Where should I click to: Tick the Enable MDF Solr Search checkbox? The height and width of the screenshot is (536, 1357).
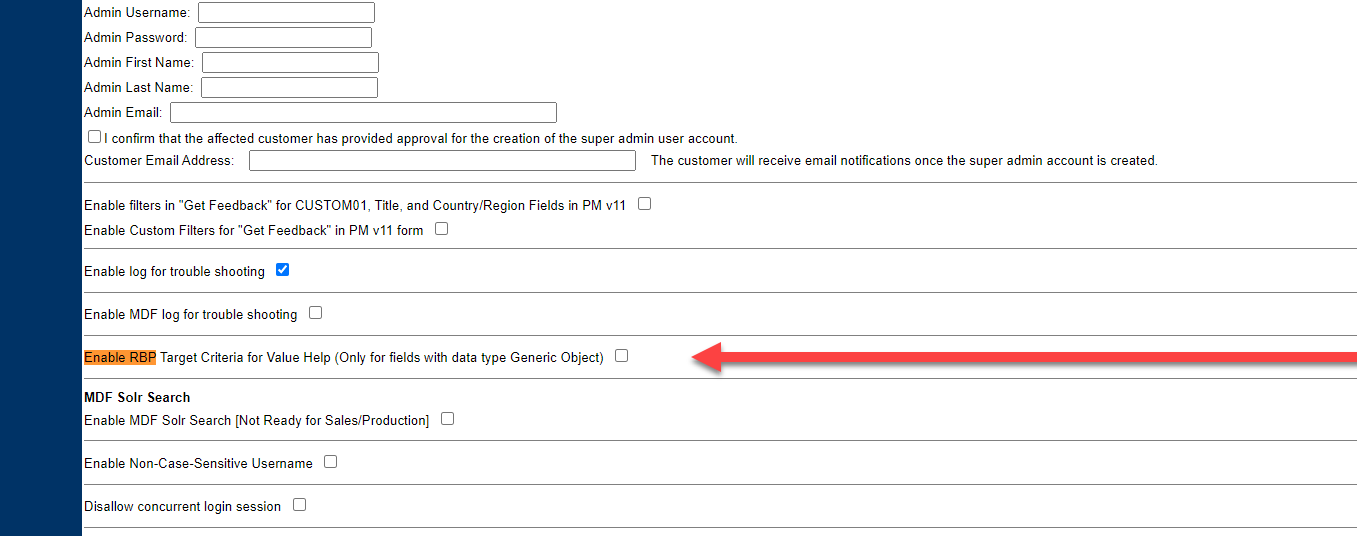point(447,419)
